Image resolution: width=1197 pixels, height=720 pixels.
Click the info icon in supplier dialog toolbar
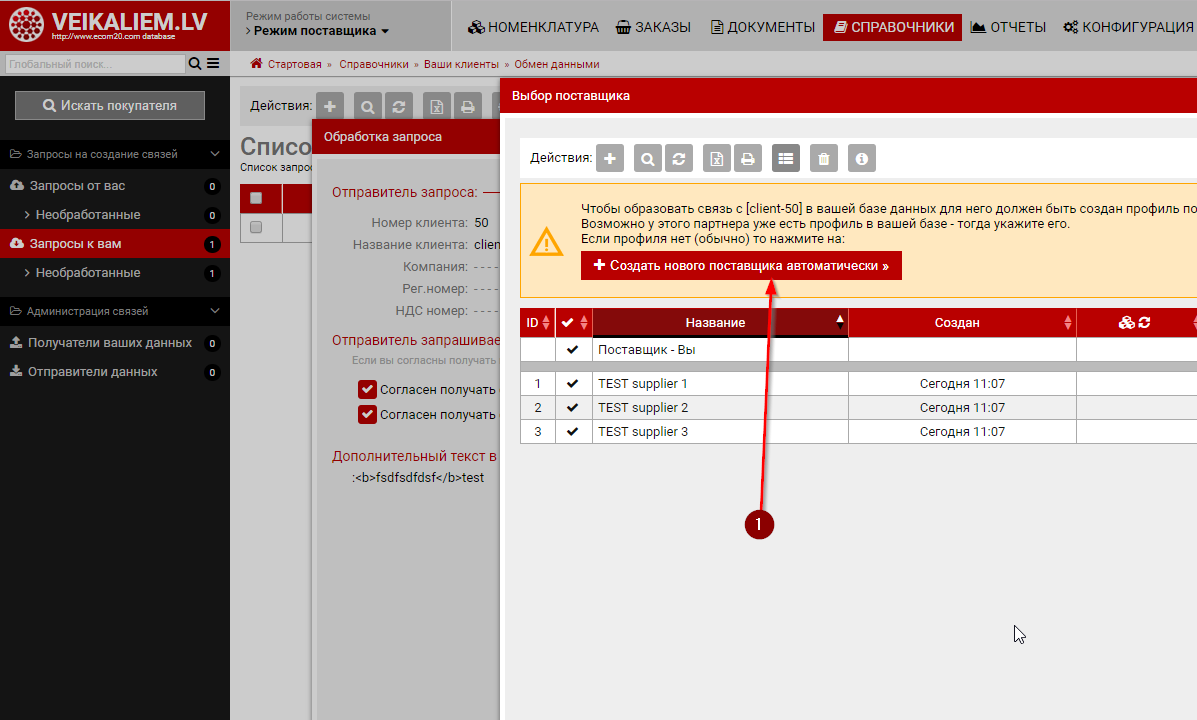[862, 158]
